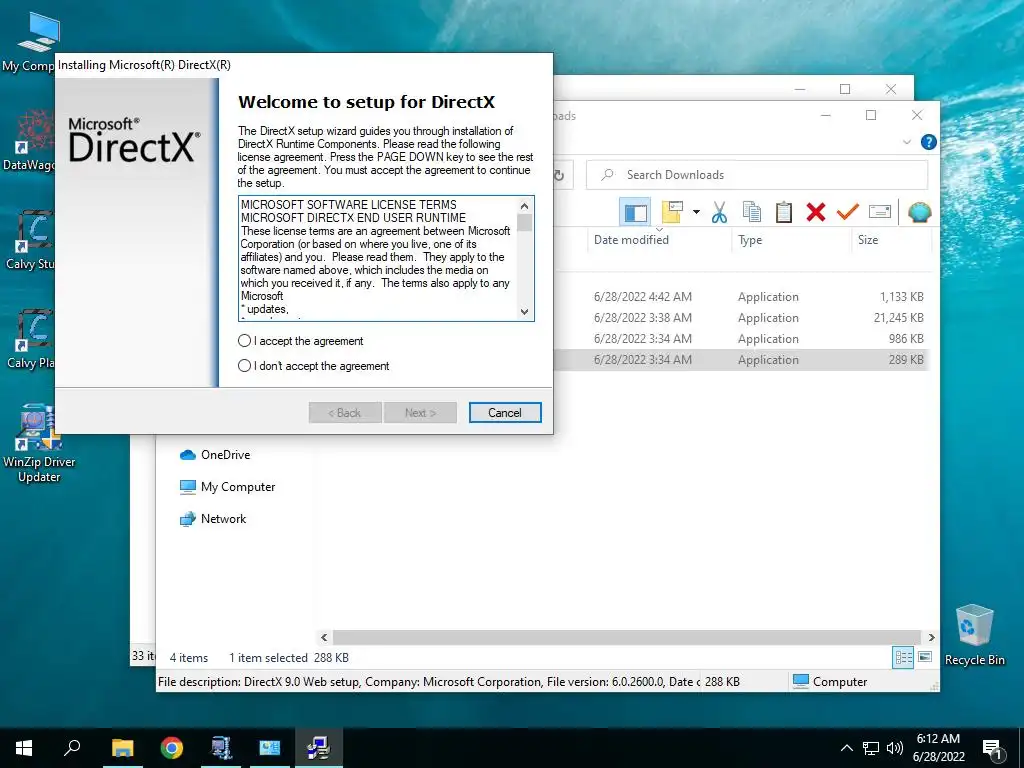Select the 986 KB application row
This screenshot has height=768, width=1024.
[x=741, y=338]
